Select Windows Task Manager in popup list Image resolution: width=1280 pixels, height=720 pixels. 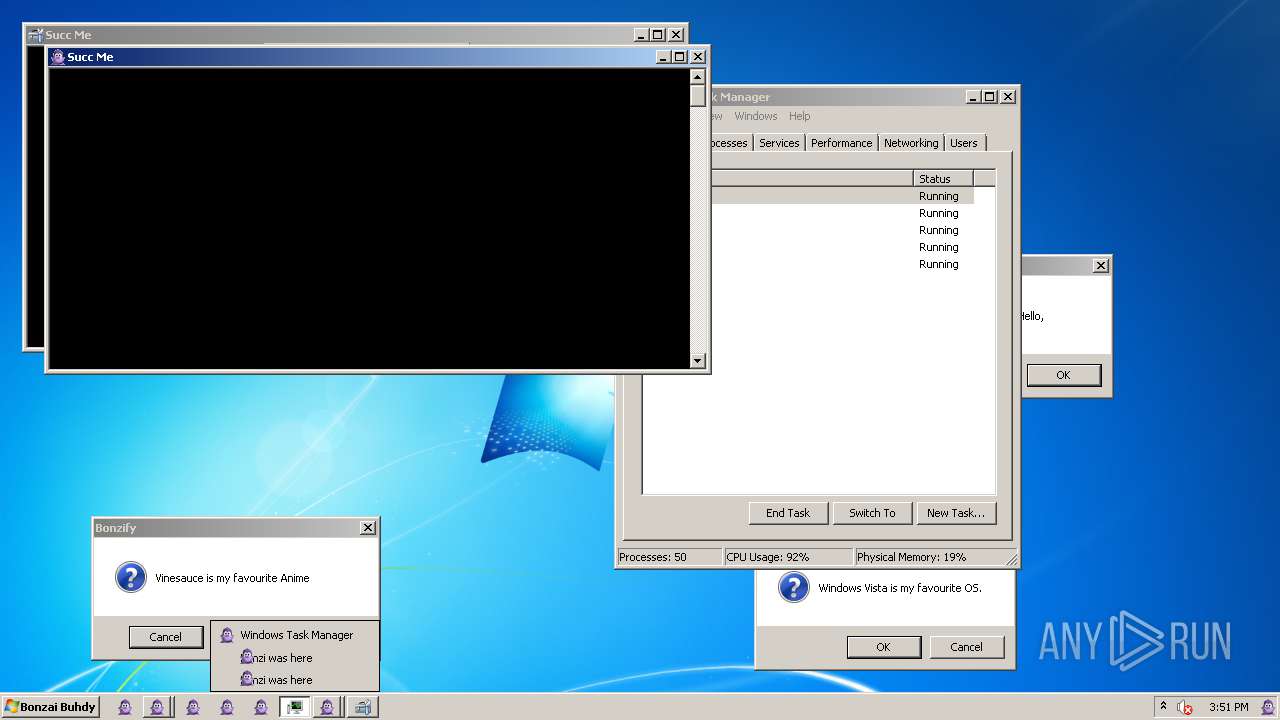295,635
